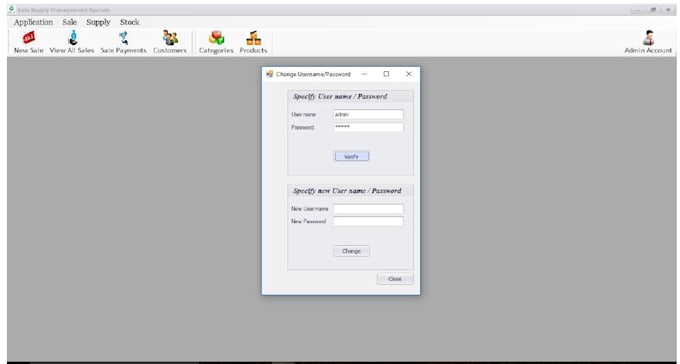Click the app icon in main title bar
680x364 pixels.
[11, 10]
